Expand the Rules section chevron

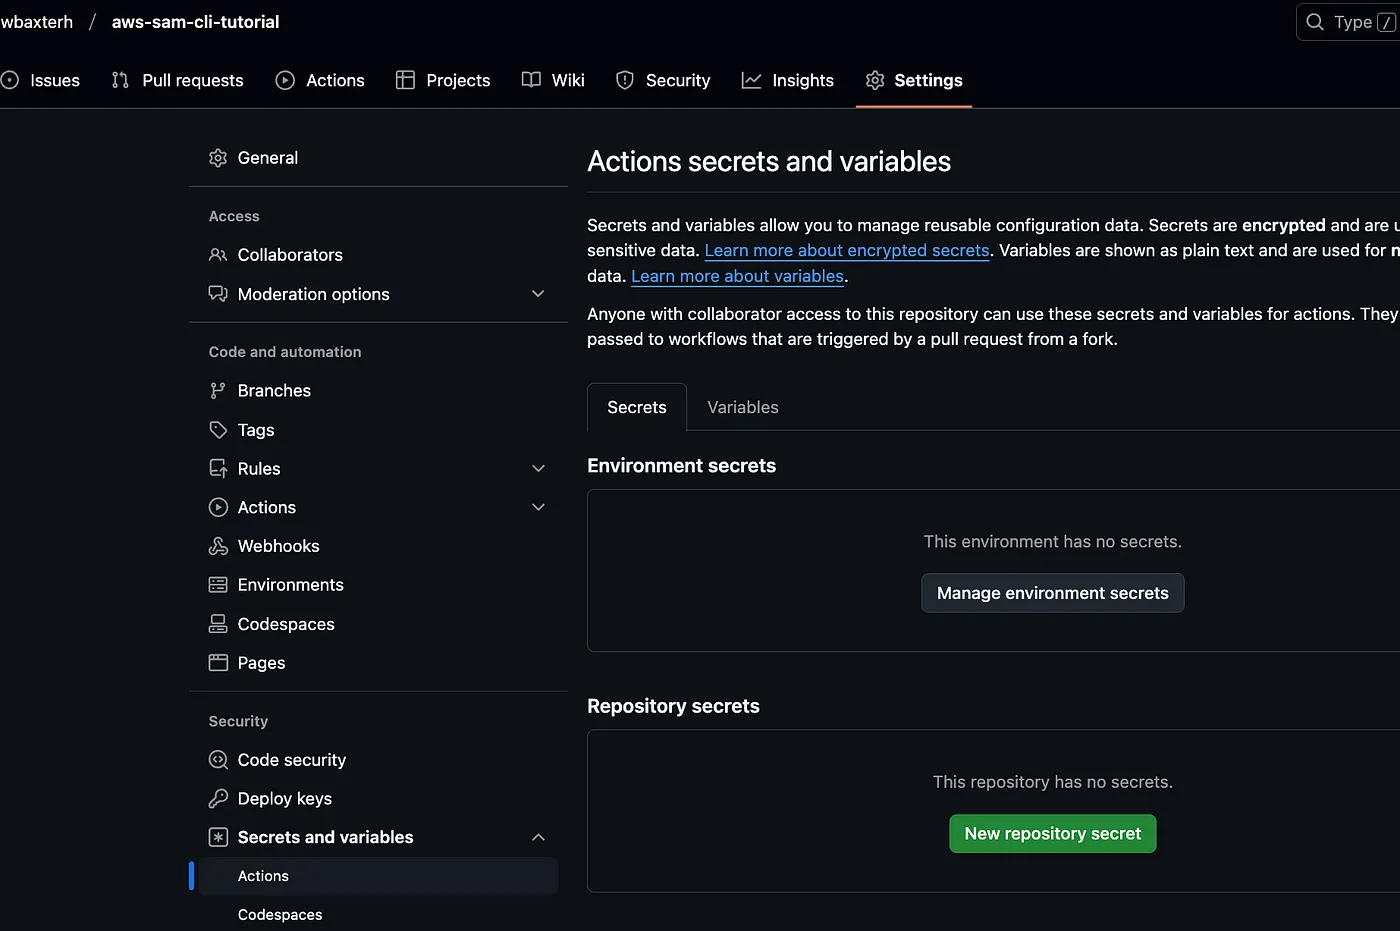[538, 469]
